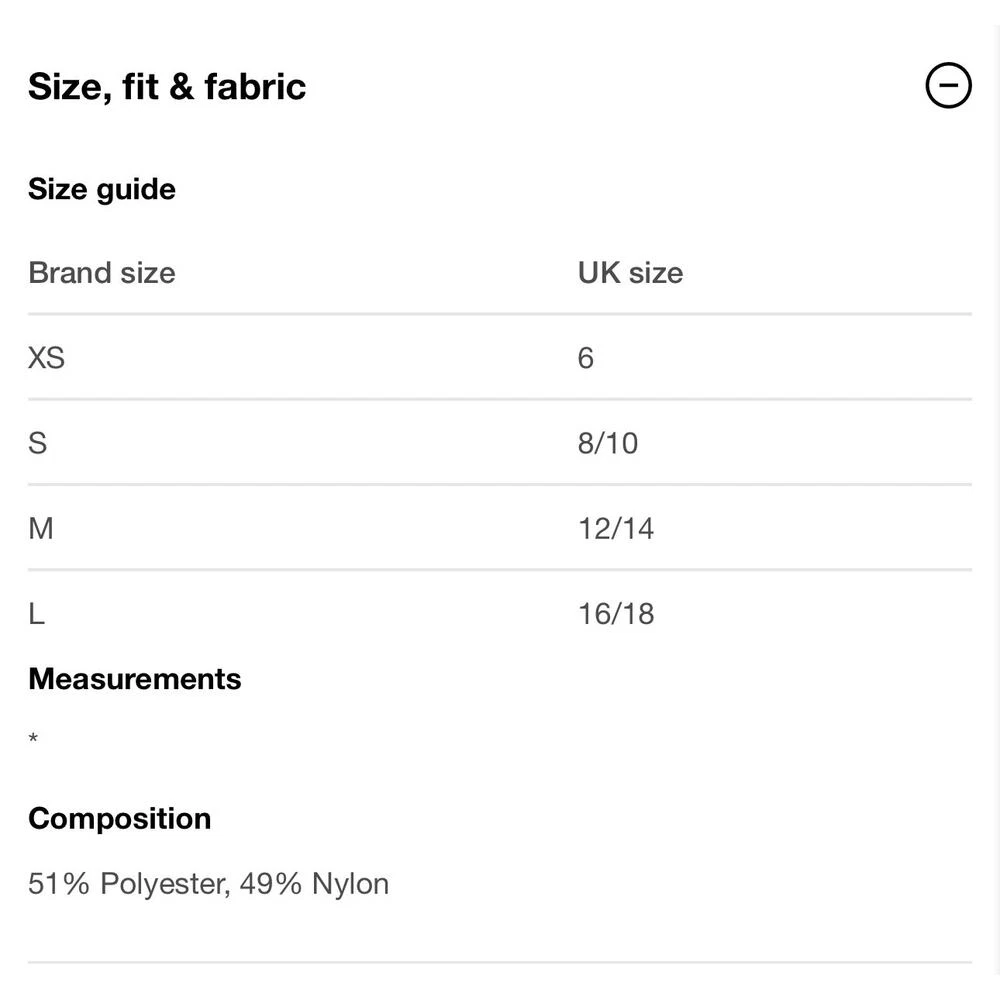The width and height of the screenshot is (1000, 1000).
Task: Select the "Composition" subheading
Action: [x=120, y=818]
